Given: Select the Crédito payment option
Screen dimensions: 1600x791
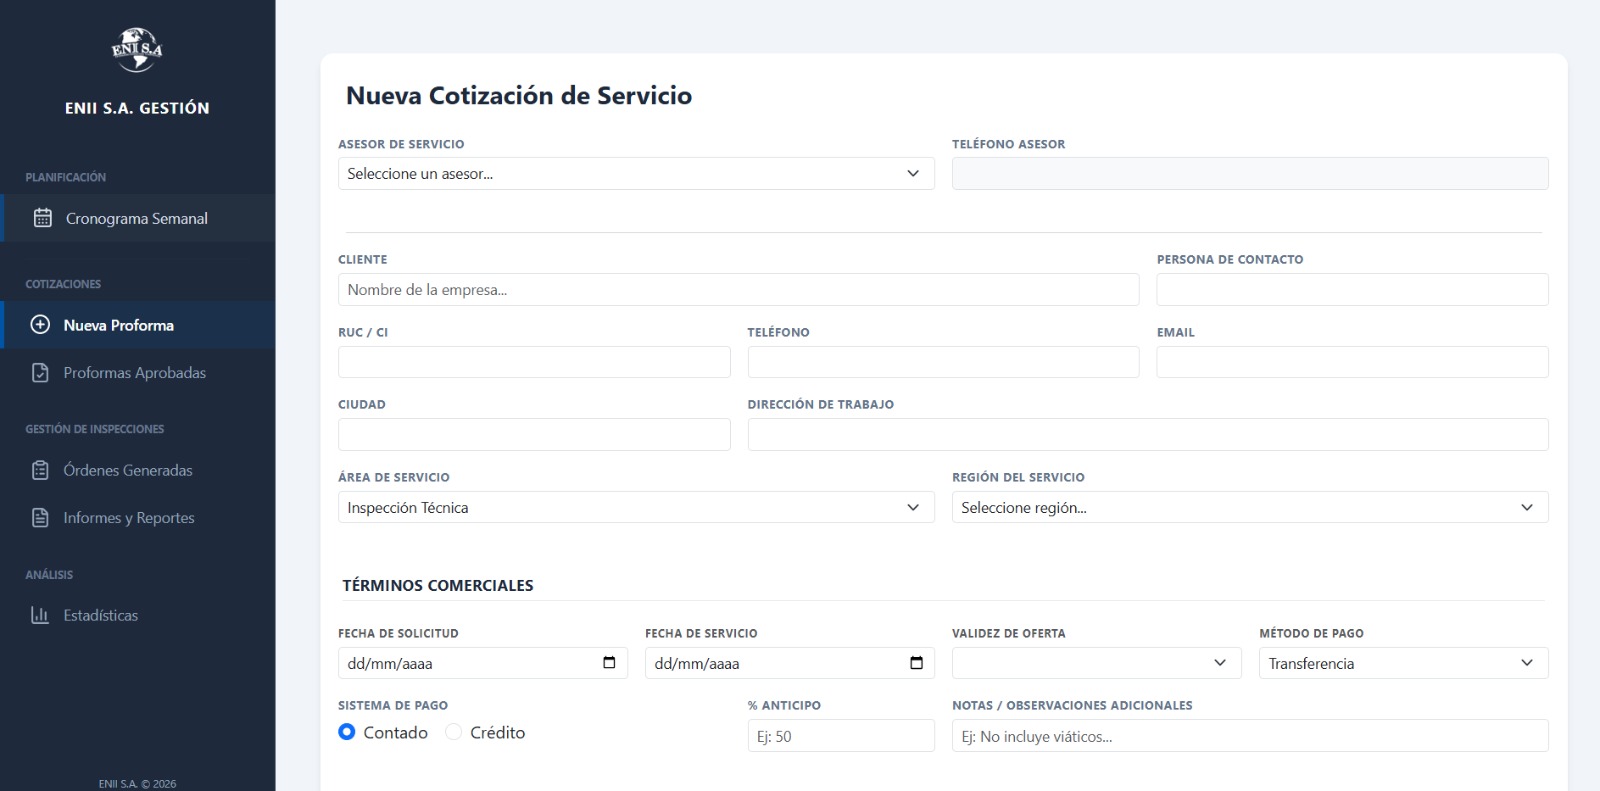Looking at the screenshot, I should (x=454, y=732).
